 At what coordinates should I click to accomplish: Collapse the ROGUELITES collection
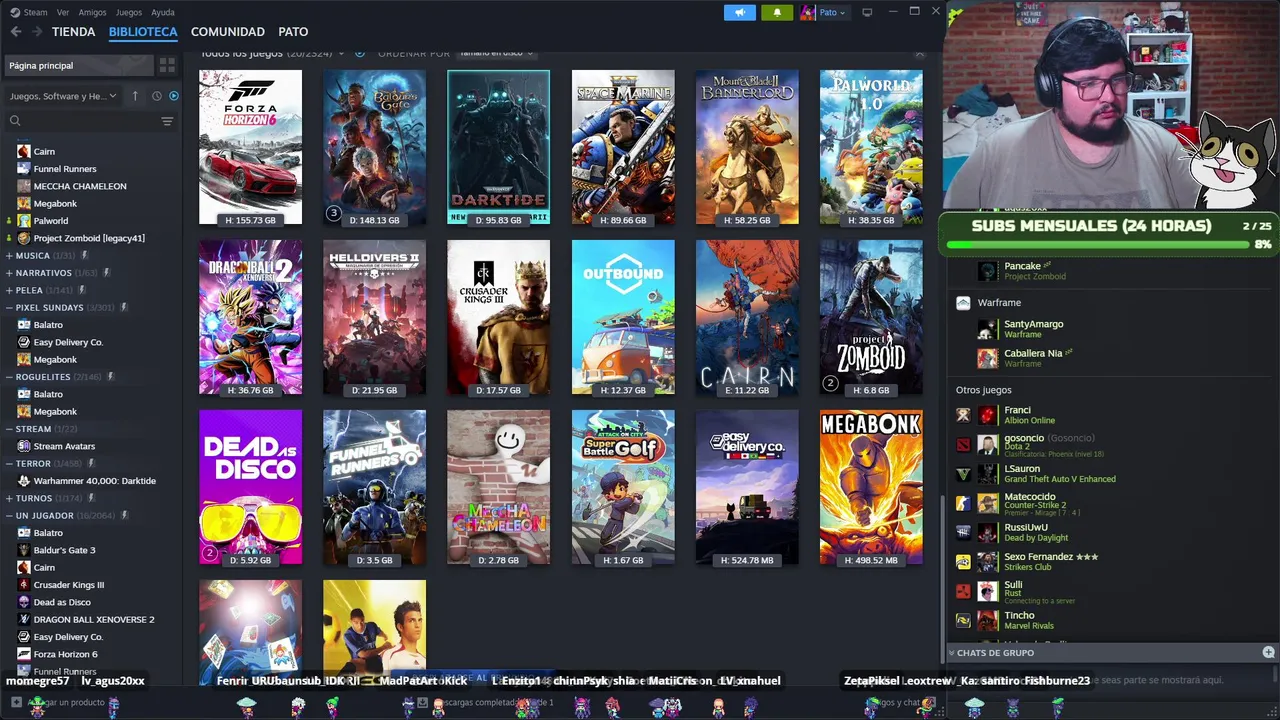pos(9,377)
